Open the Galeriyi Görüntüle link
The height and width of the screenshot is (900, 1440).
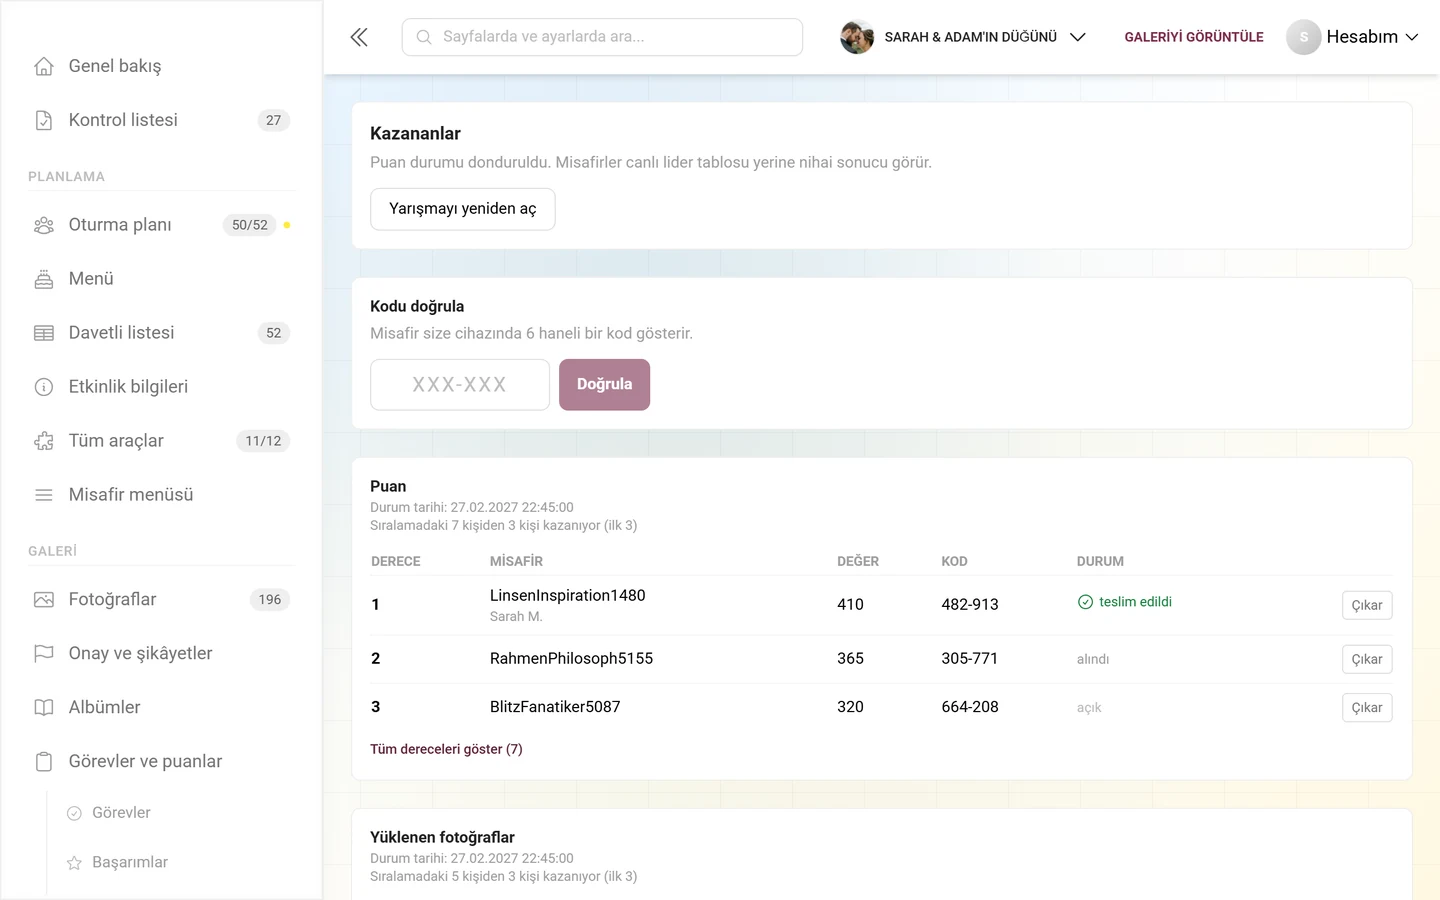point(1194,37)
